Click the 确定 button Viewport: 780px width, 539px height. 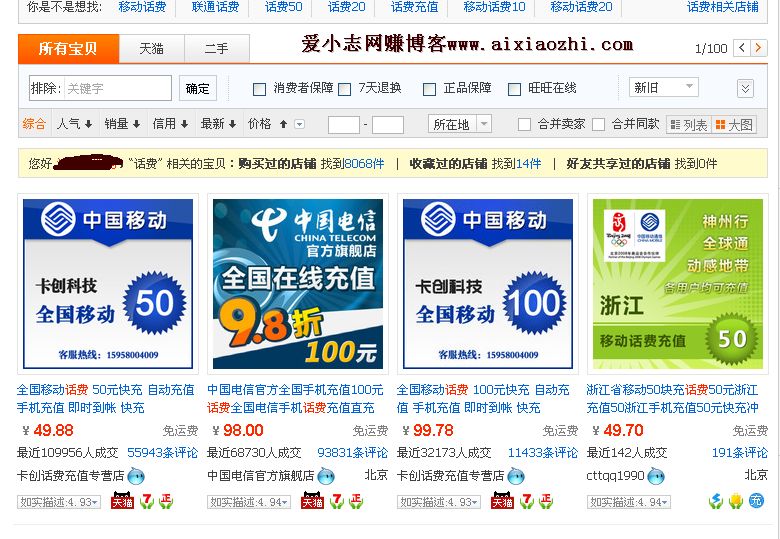(x=197, y=89)
